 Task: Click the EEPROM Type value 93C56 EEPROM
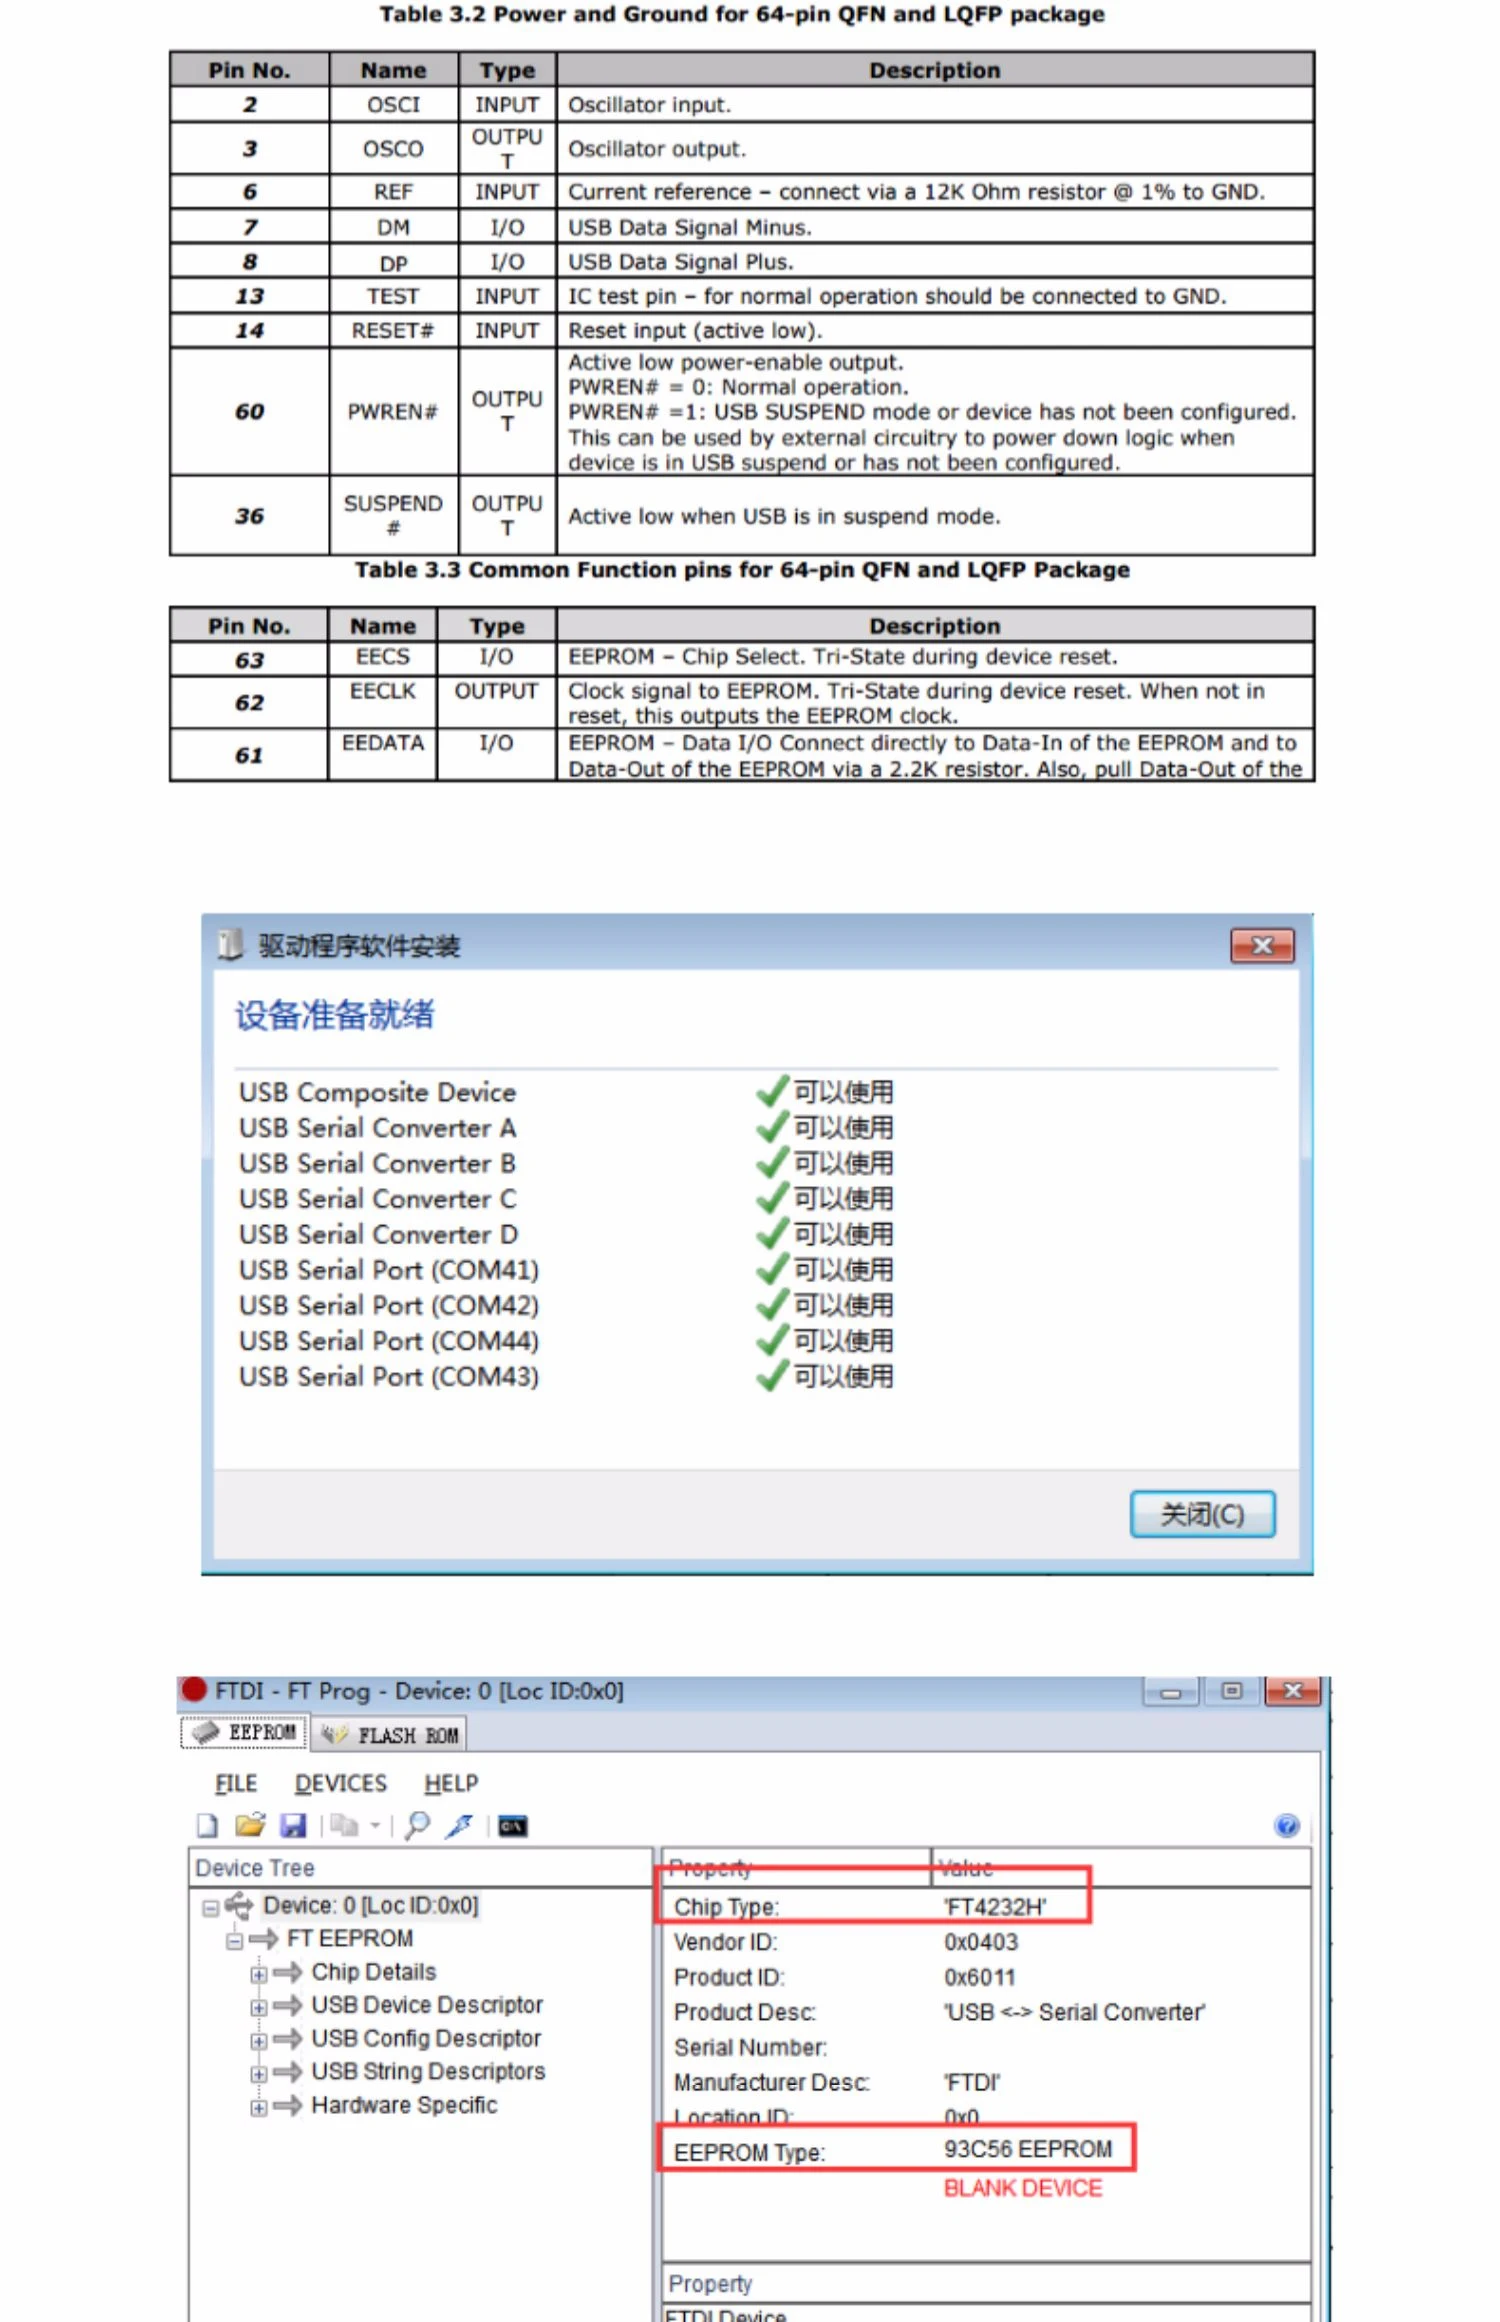click(1028, 2149)
